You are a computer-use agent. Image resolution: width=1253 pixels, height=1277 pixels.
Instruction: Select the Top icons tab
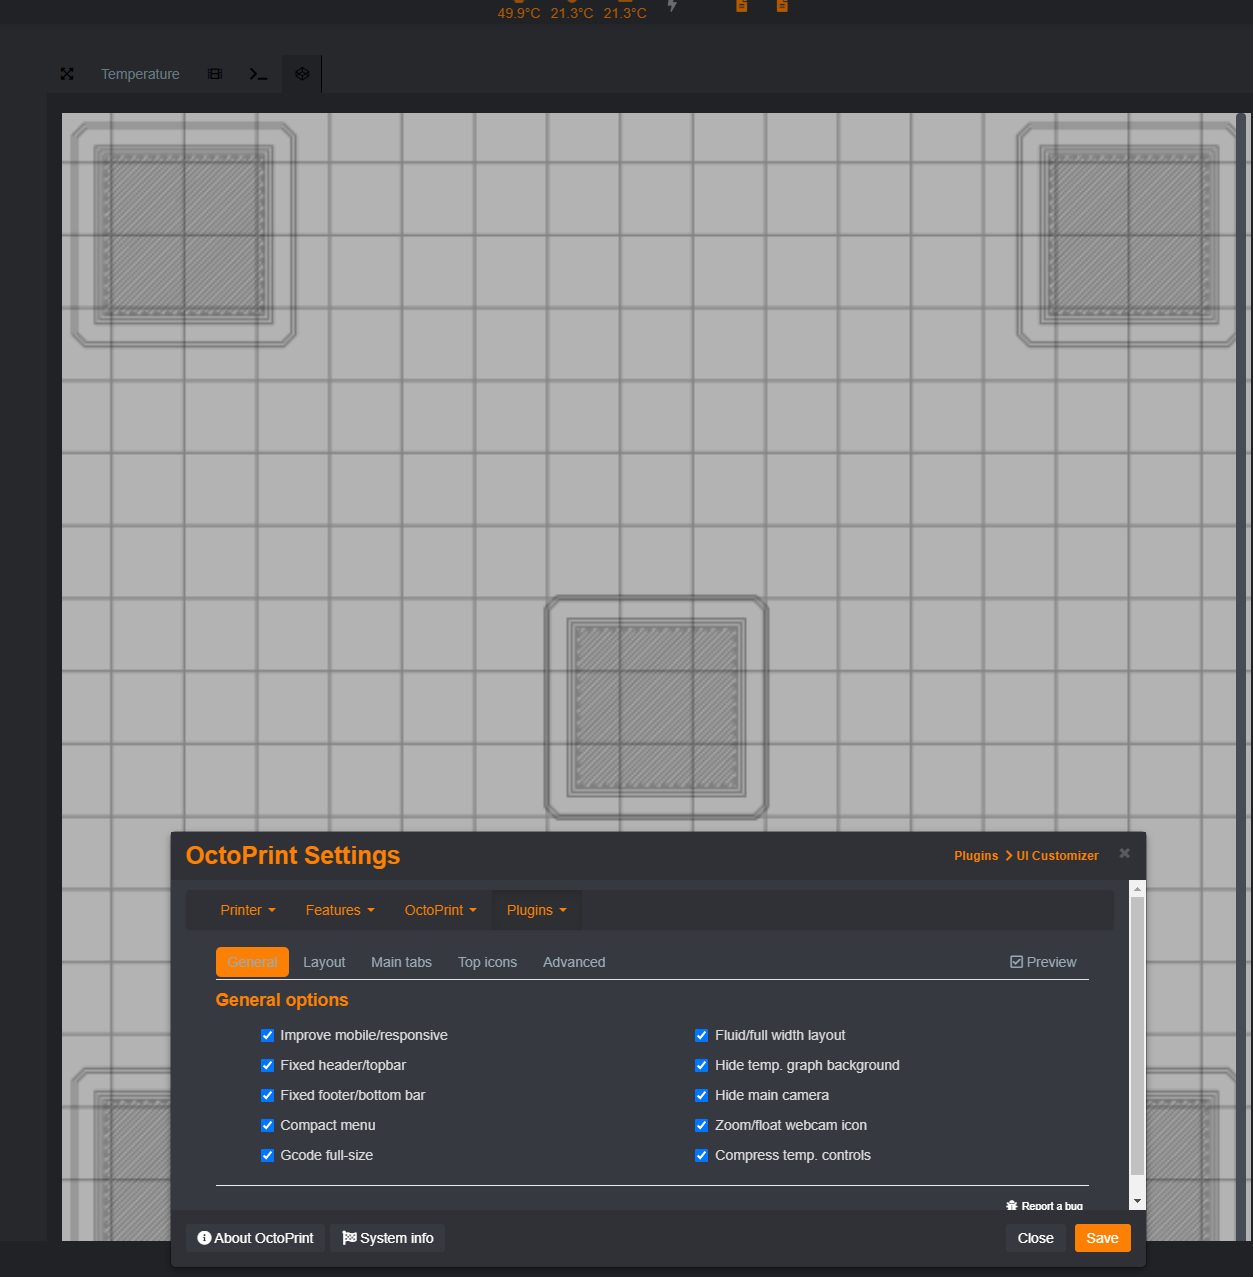coord(487,961)
